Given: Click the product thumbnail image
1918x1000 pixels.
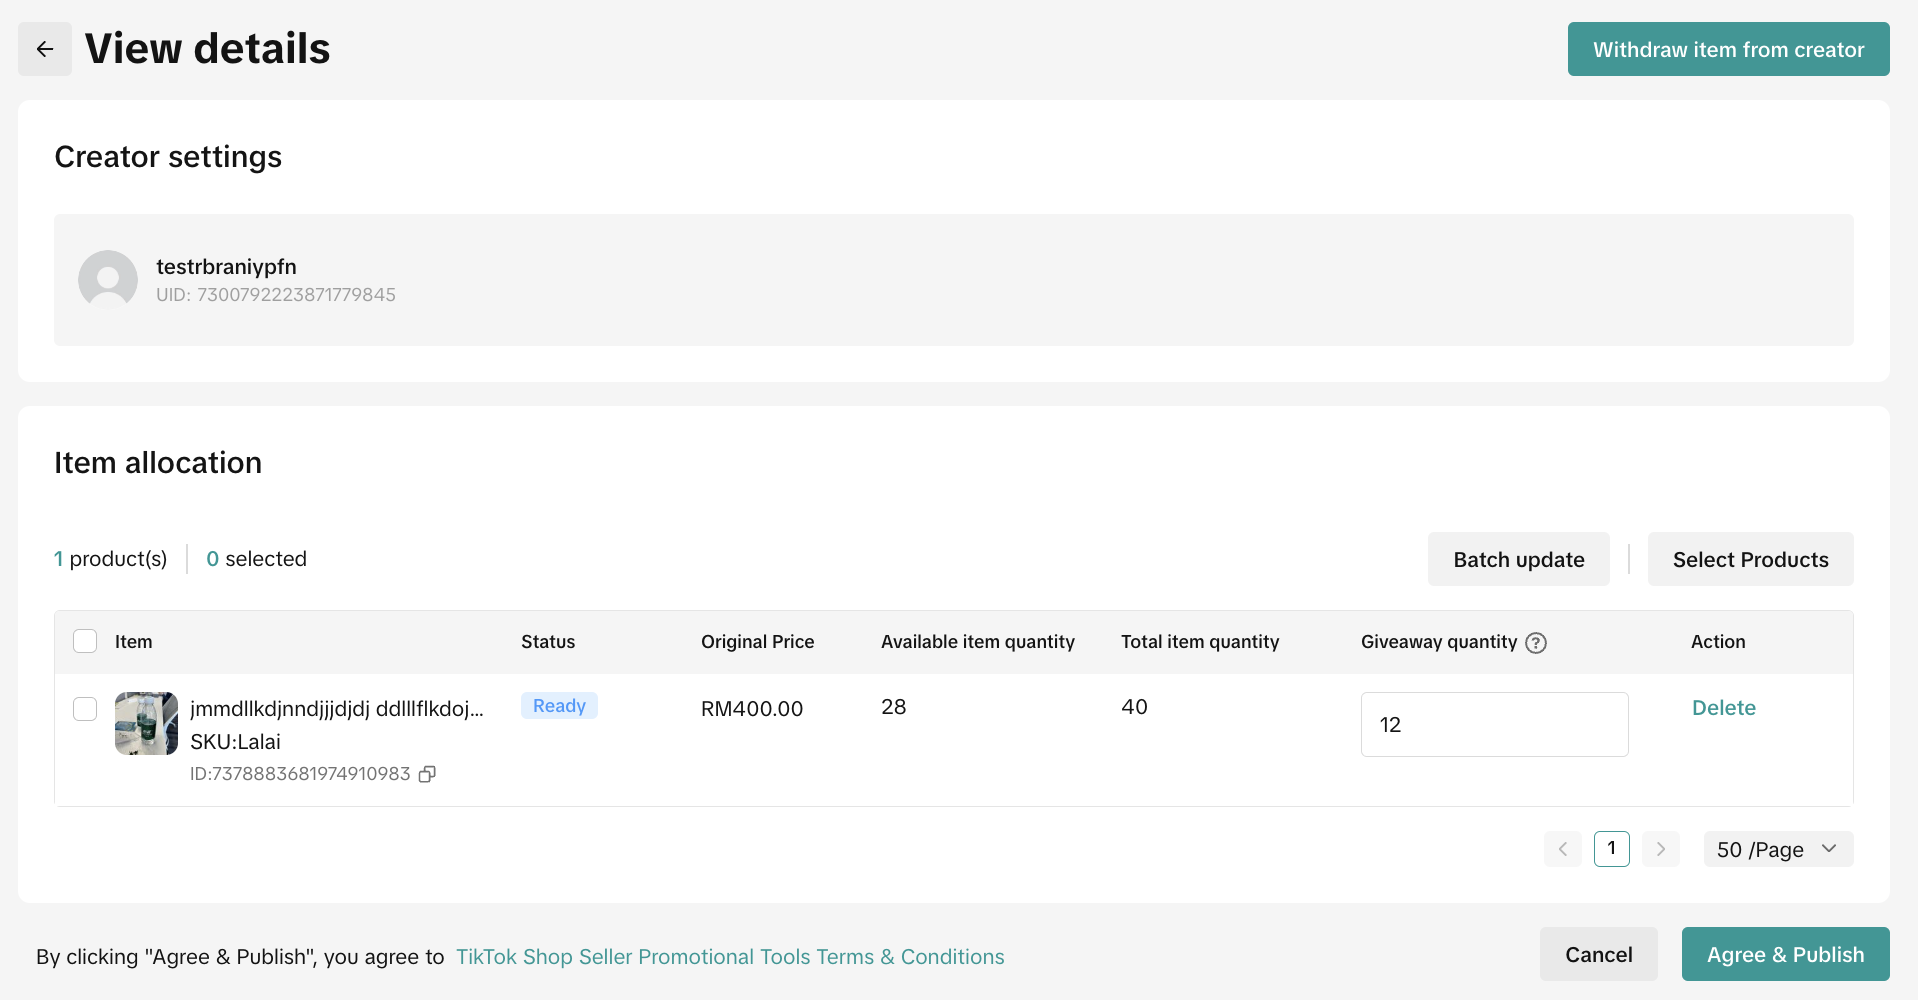Looking at the screenshot, I should point(146,723).
